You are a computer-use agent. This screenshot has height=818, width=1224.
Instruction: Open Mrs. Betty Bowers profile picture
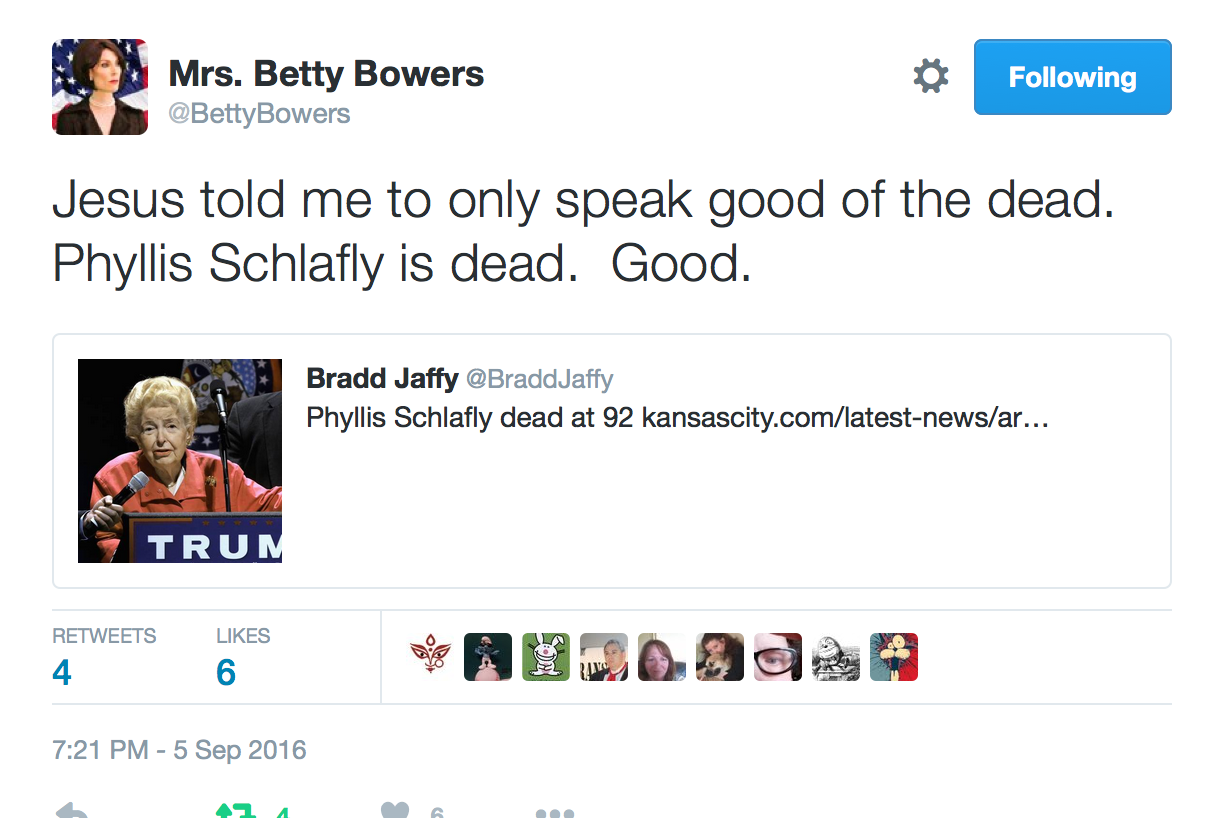pos(100,87)
